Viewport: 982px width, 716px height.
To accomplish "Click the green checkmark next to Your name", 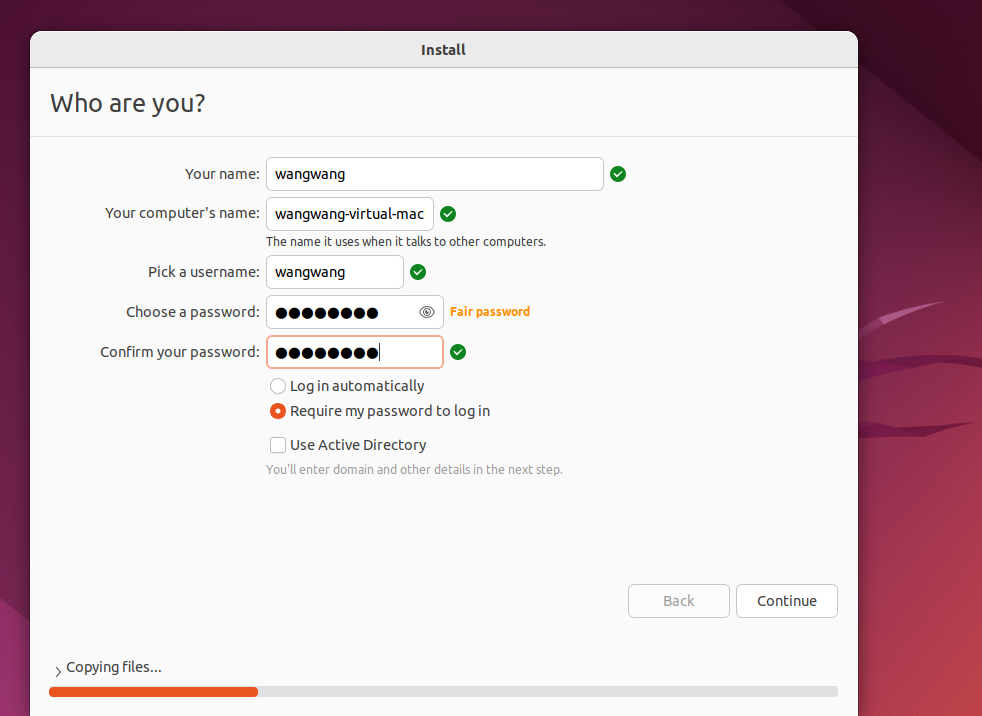I will point(618,174).
